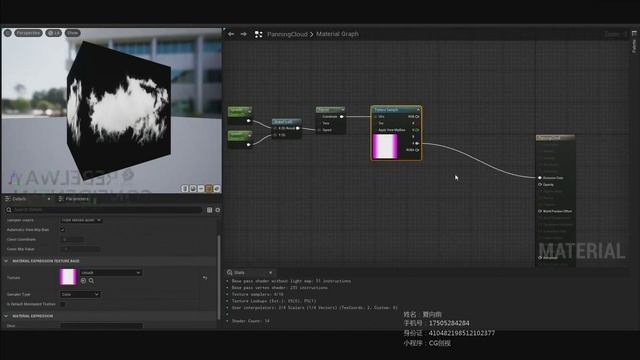
Task: Click PanningCloud in the breadcrumb
Action: (x=287, y=34)
